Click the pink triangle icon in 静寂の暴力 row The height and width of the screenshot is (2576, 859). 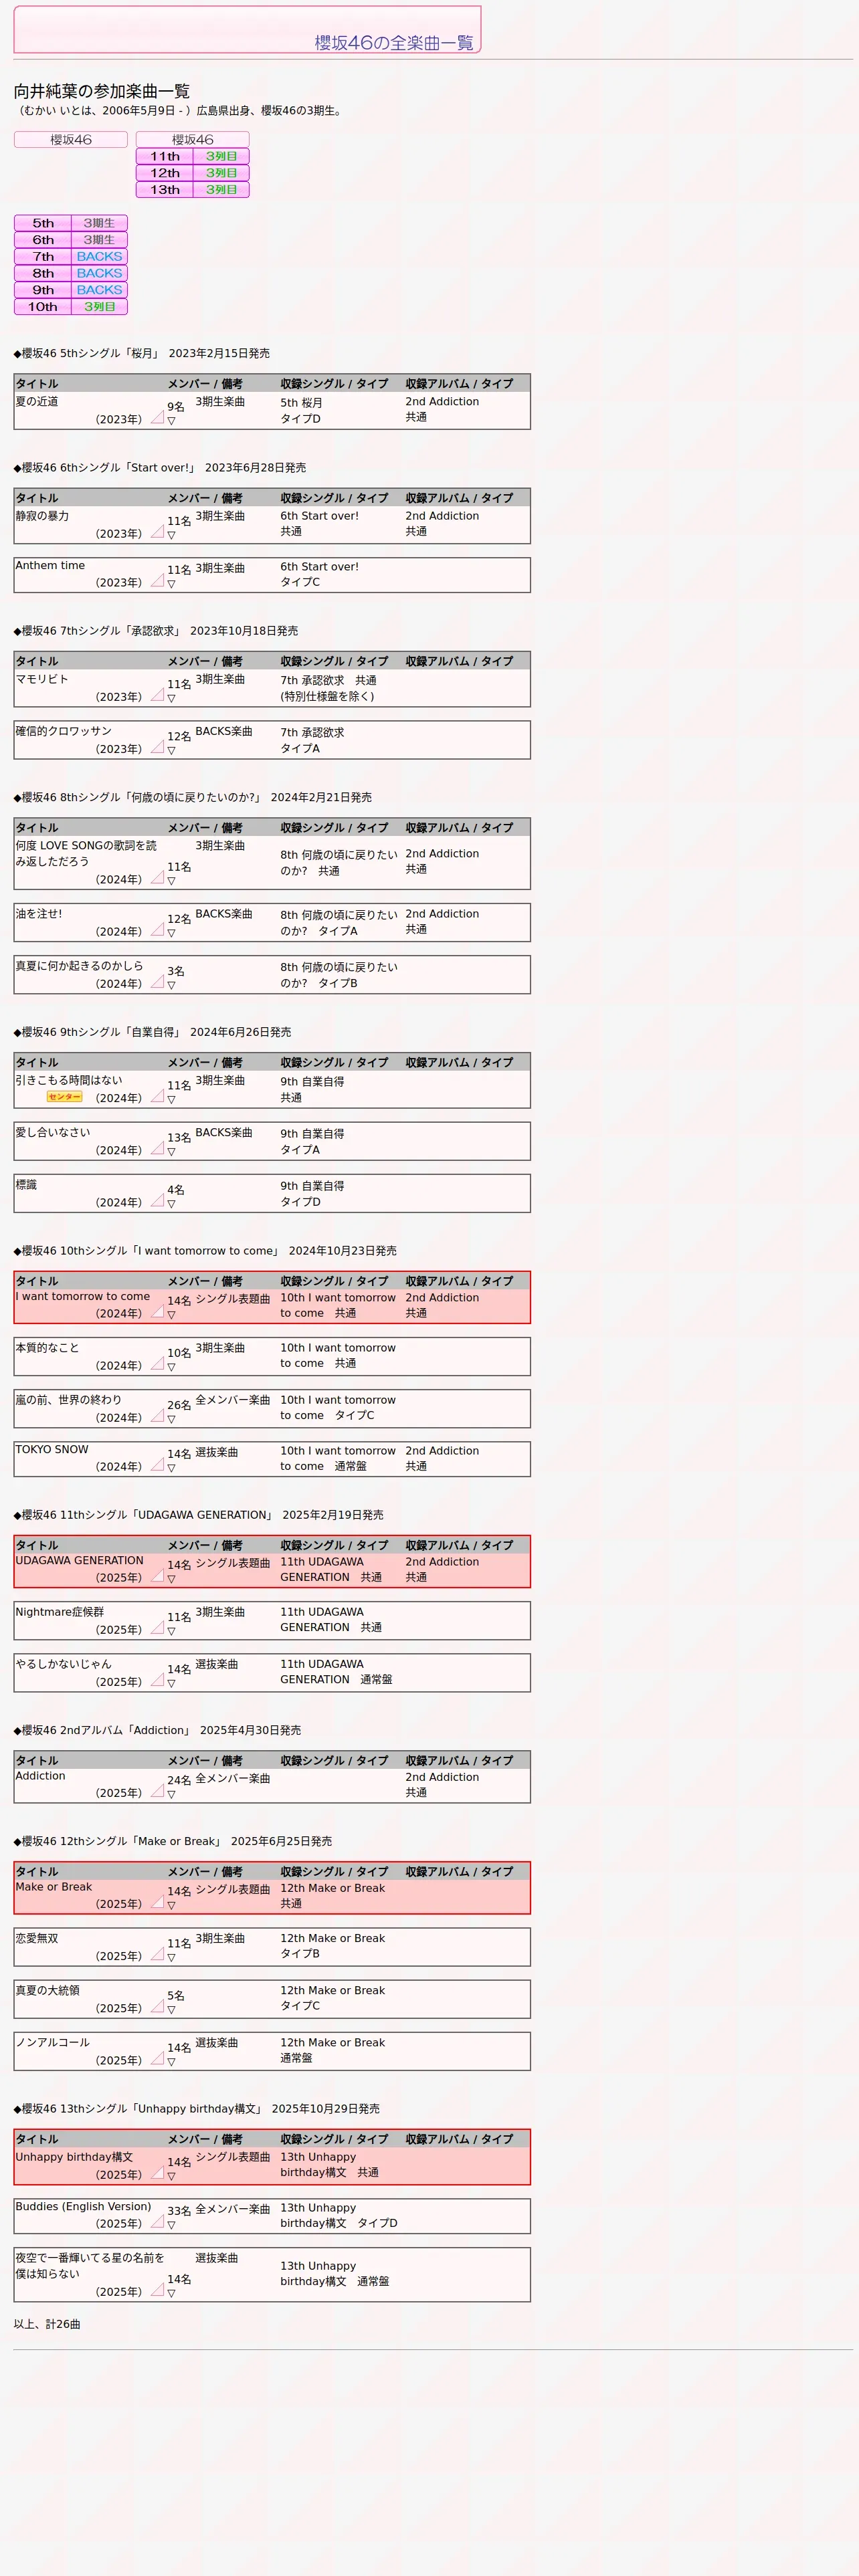click(x=157, y=532)
